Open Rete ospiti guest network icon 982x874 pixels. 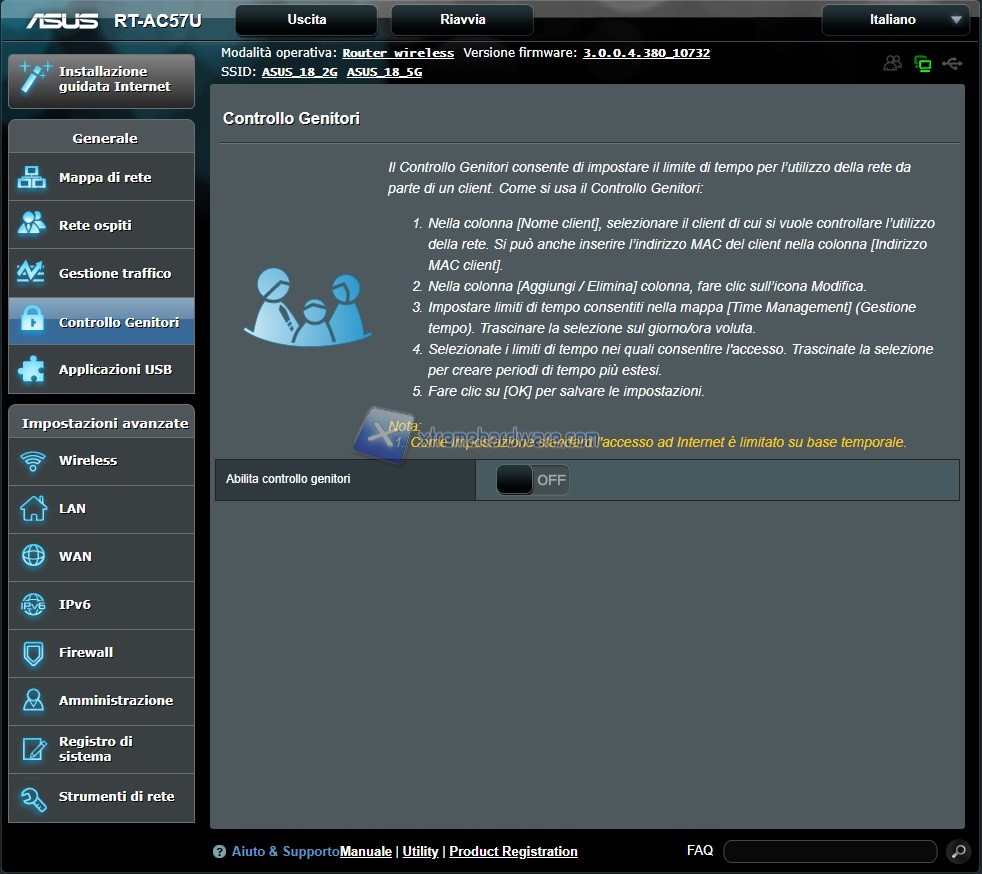coord(32,225)
